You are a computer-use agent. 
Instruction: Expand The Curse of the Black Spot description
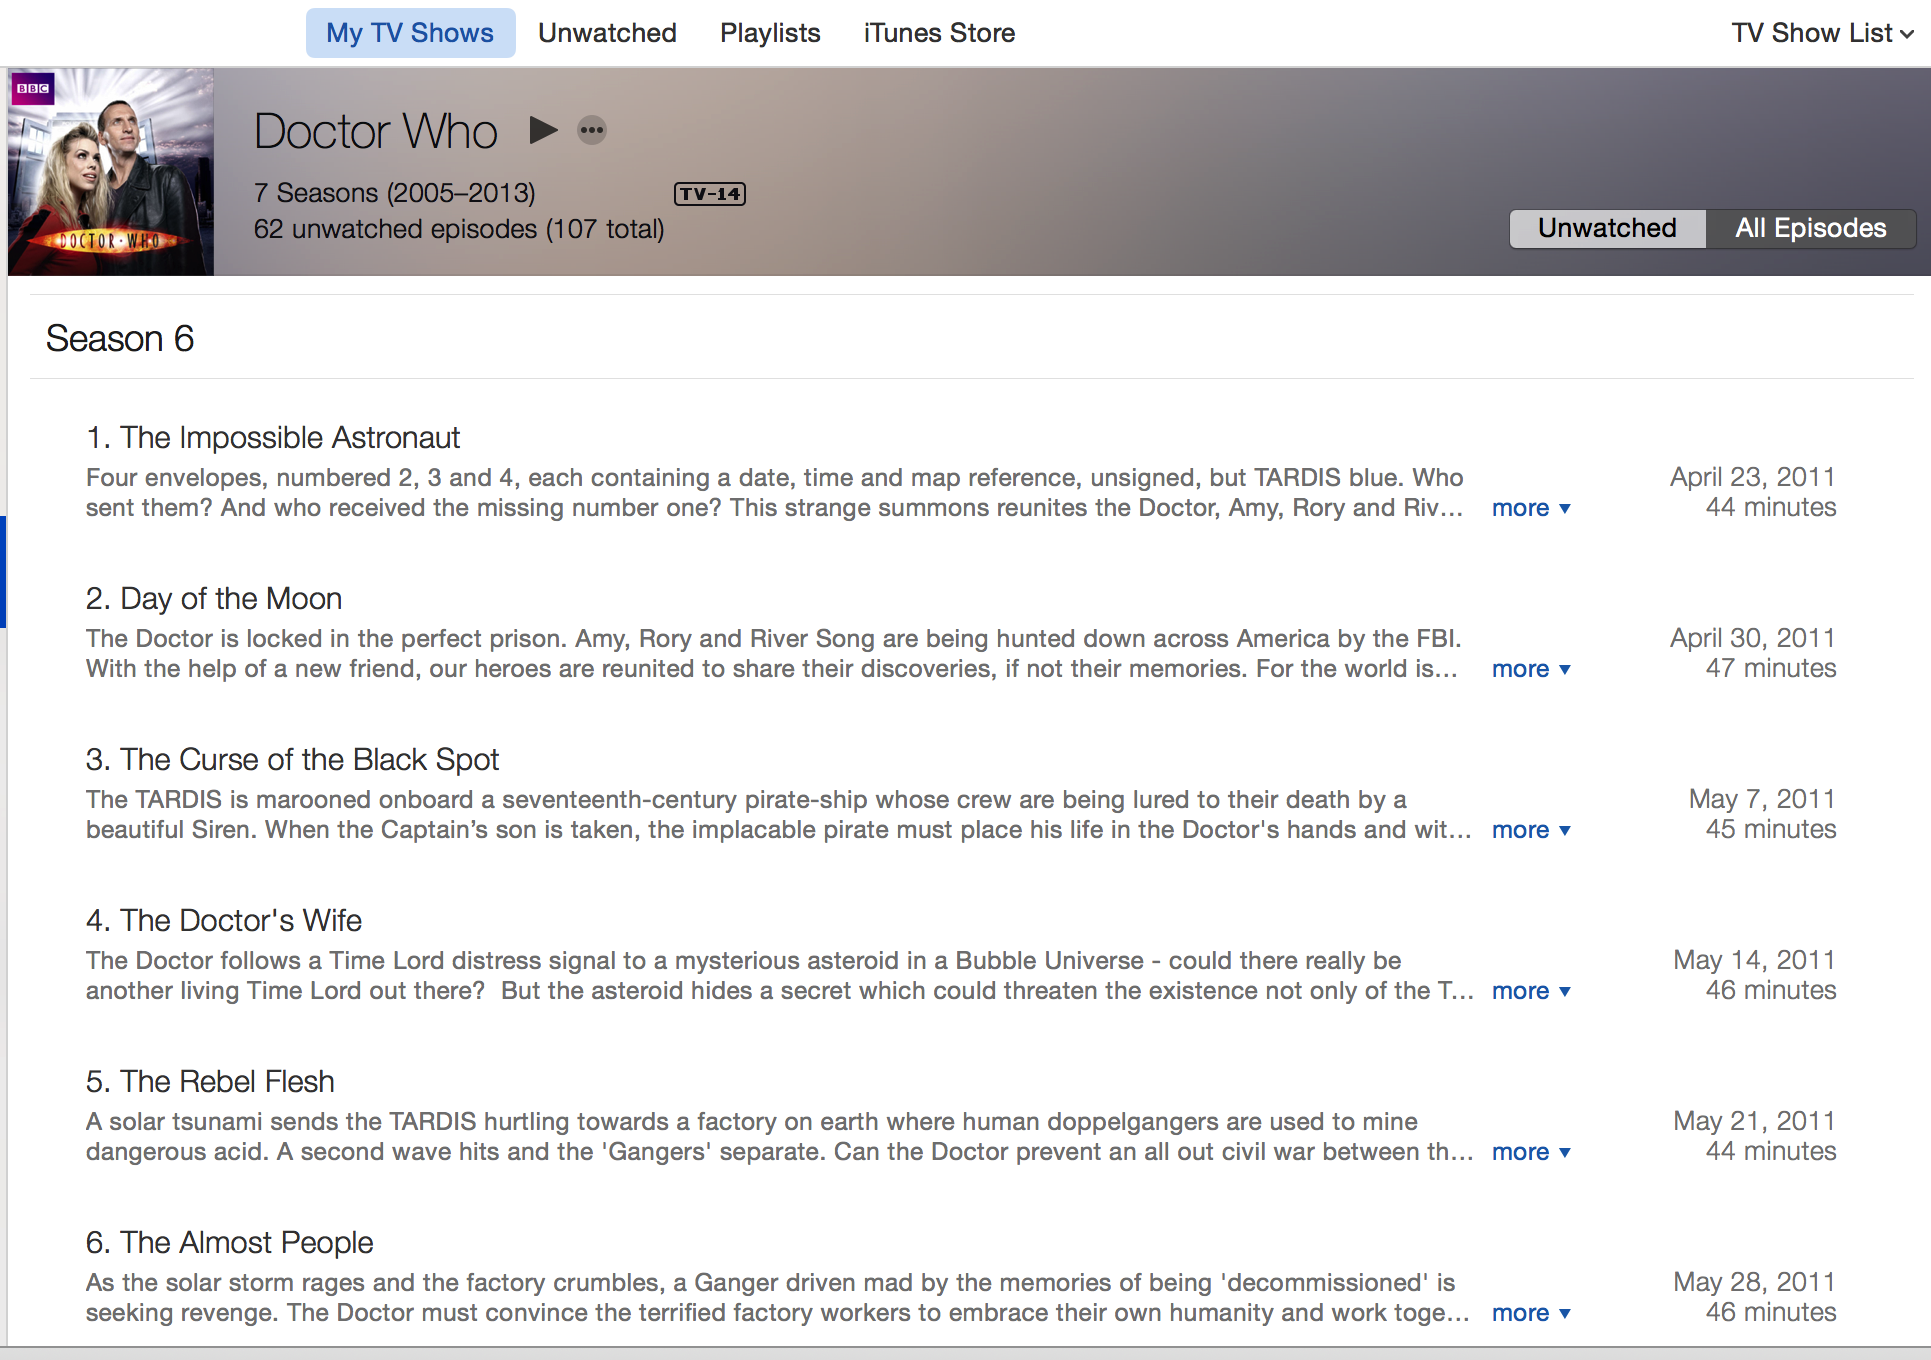[x=1530, y=830]
